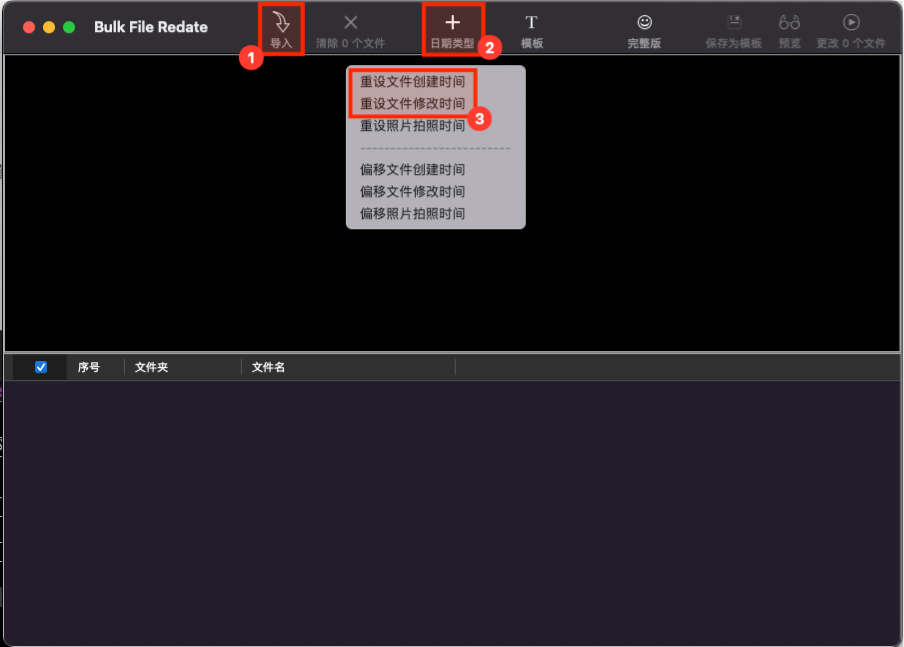Select 偏移照片拍照时间 menu option
This screenshot has width=904, height=647.
pyautogui.click(x=412, y=213)
